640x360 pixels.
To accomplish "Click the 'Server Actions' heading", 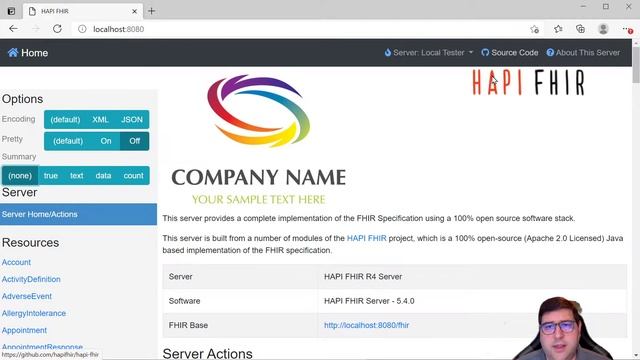I will pyautogui.click(x=207, y=353).
